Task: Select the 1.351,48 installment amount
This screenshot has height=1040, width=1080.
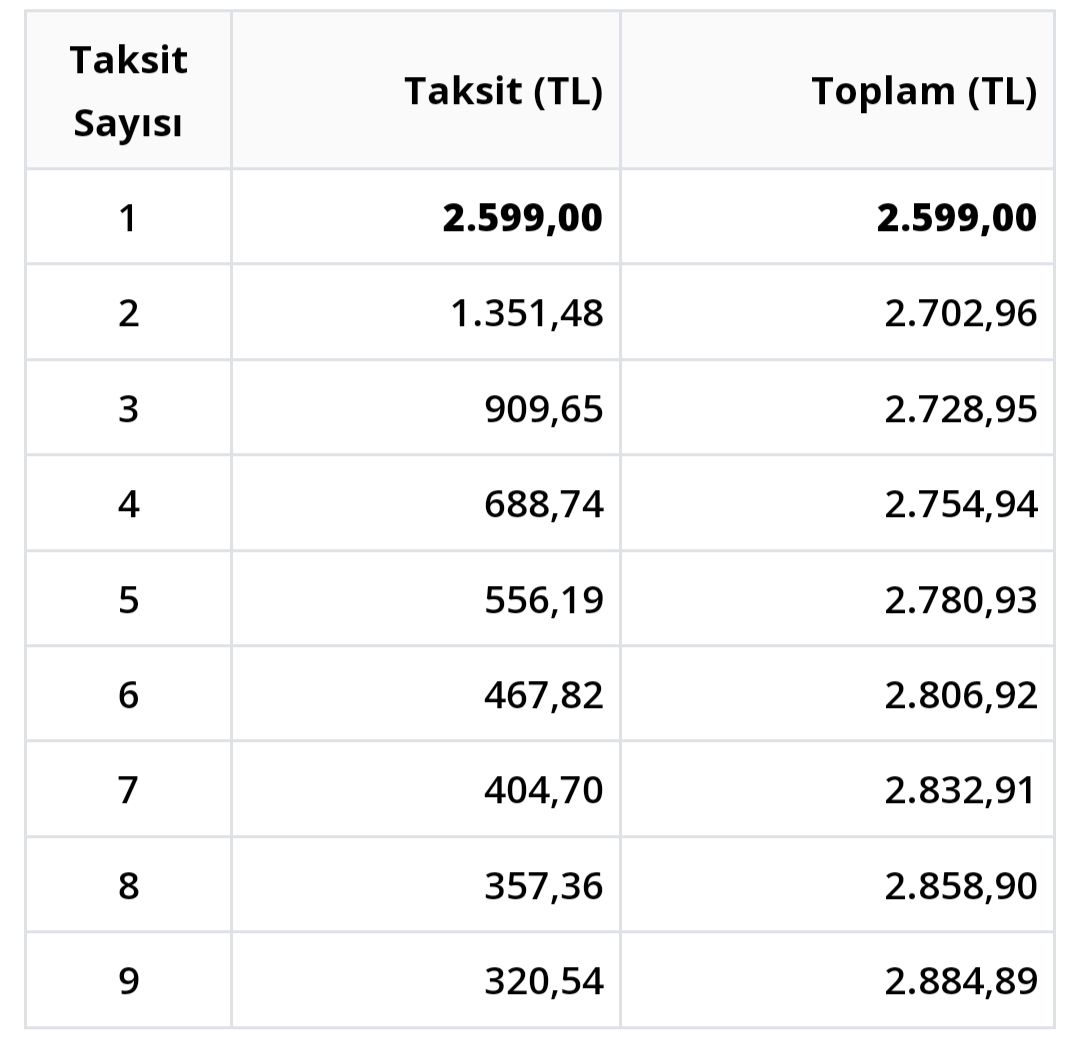Action: 529,314
